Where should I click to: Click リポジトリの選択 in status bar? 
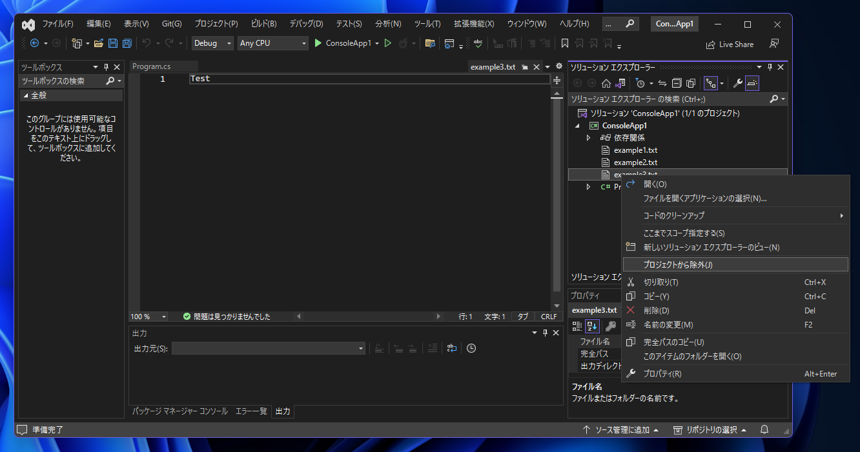tap(710, 430)
